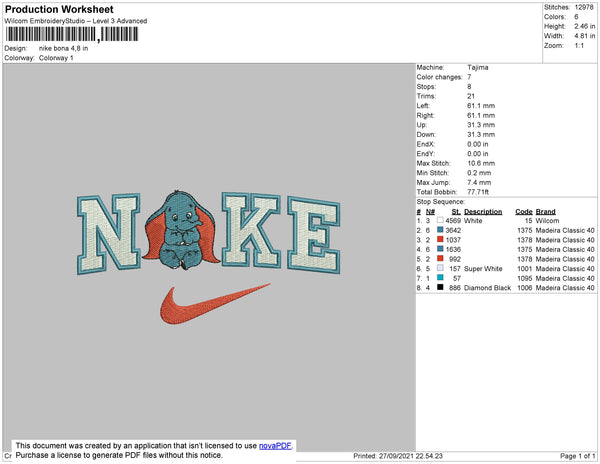The image size is (600, 464).
Task: Click 'Wilcom EmbroideryStudio – Level 3 Advanced' text
Action: pos(76,21)
